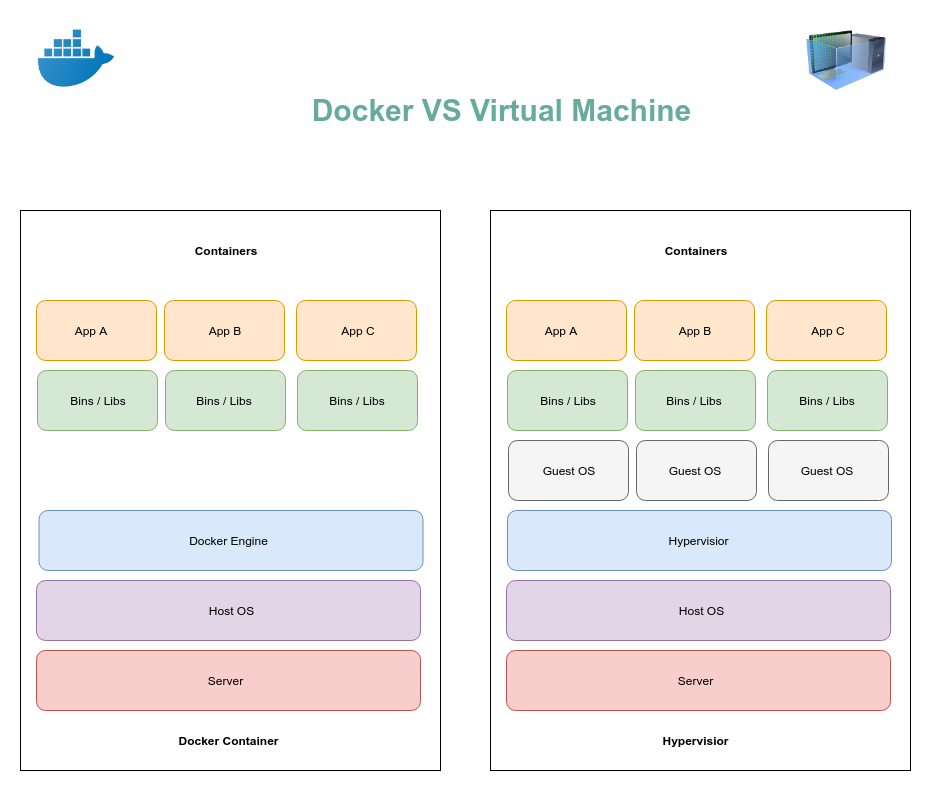Select the Containers heading in Docker diagram
This screenshot has height=791, width=931.
tap(226, 251)
